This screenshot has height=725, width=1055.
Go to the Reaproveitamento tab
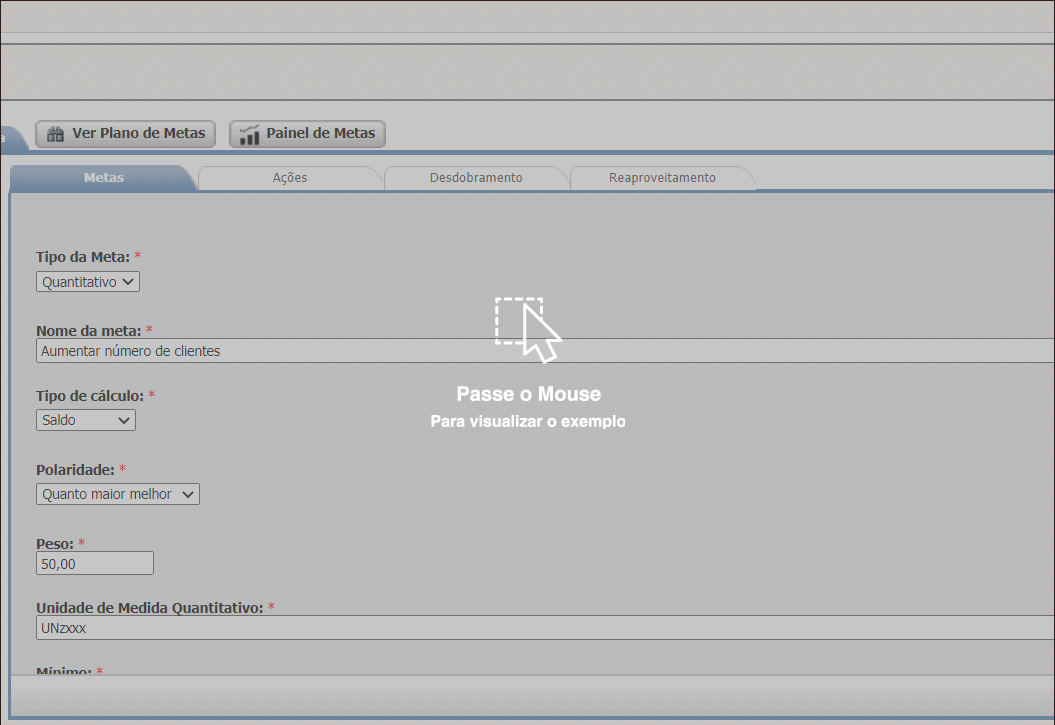(662, 178)
